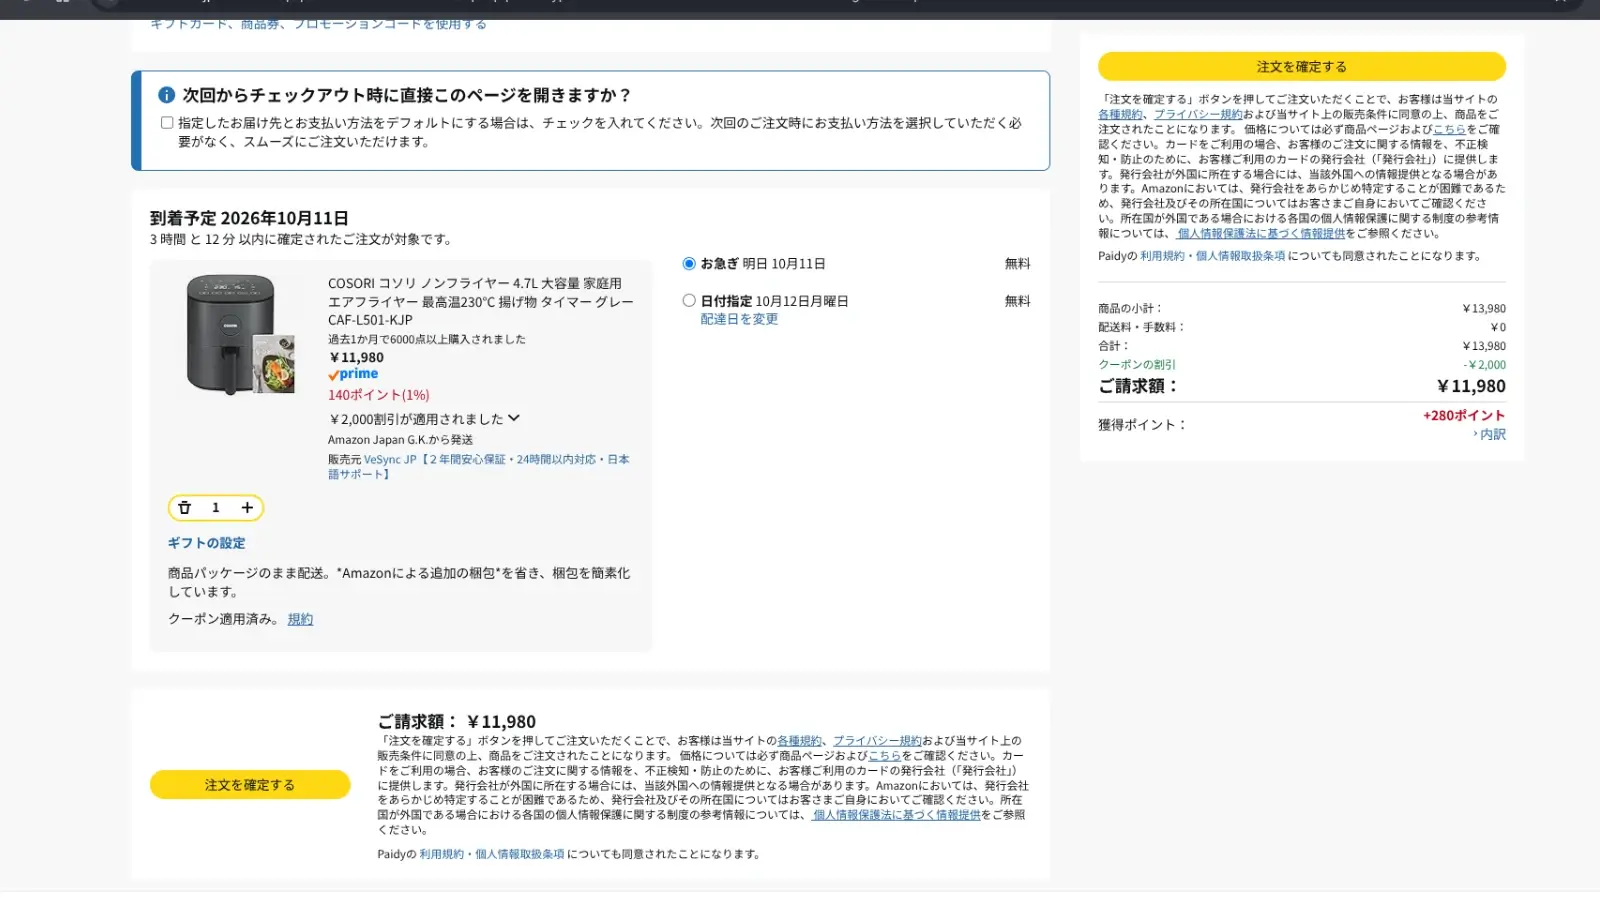Image resolution: width=1600 pixels, height=900 pixels.
Task: Click the ¥11,980 price under product title
Action: pyautogui.click(x=356, y=358)
